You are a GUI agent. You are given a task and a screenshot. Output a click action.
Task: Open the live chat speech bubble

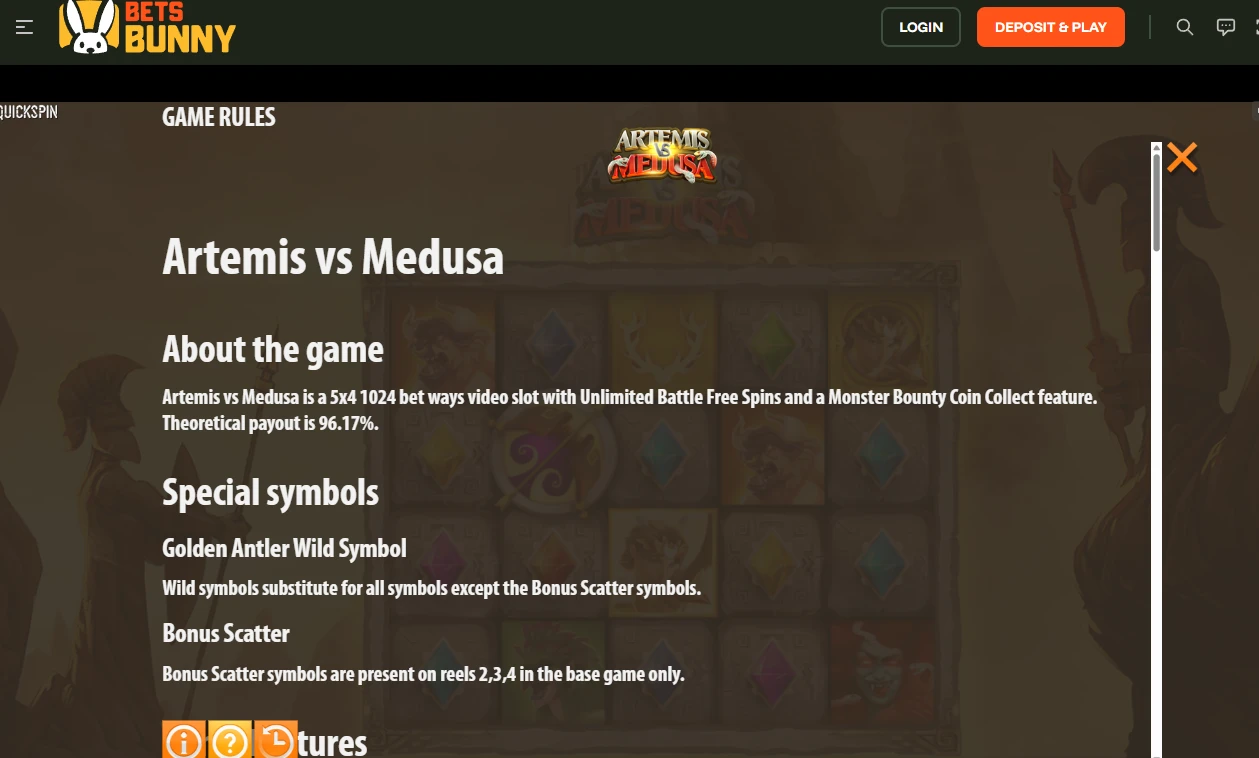tap(1226, 27)
